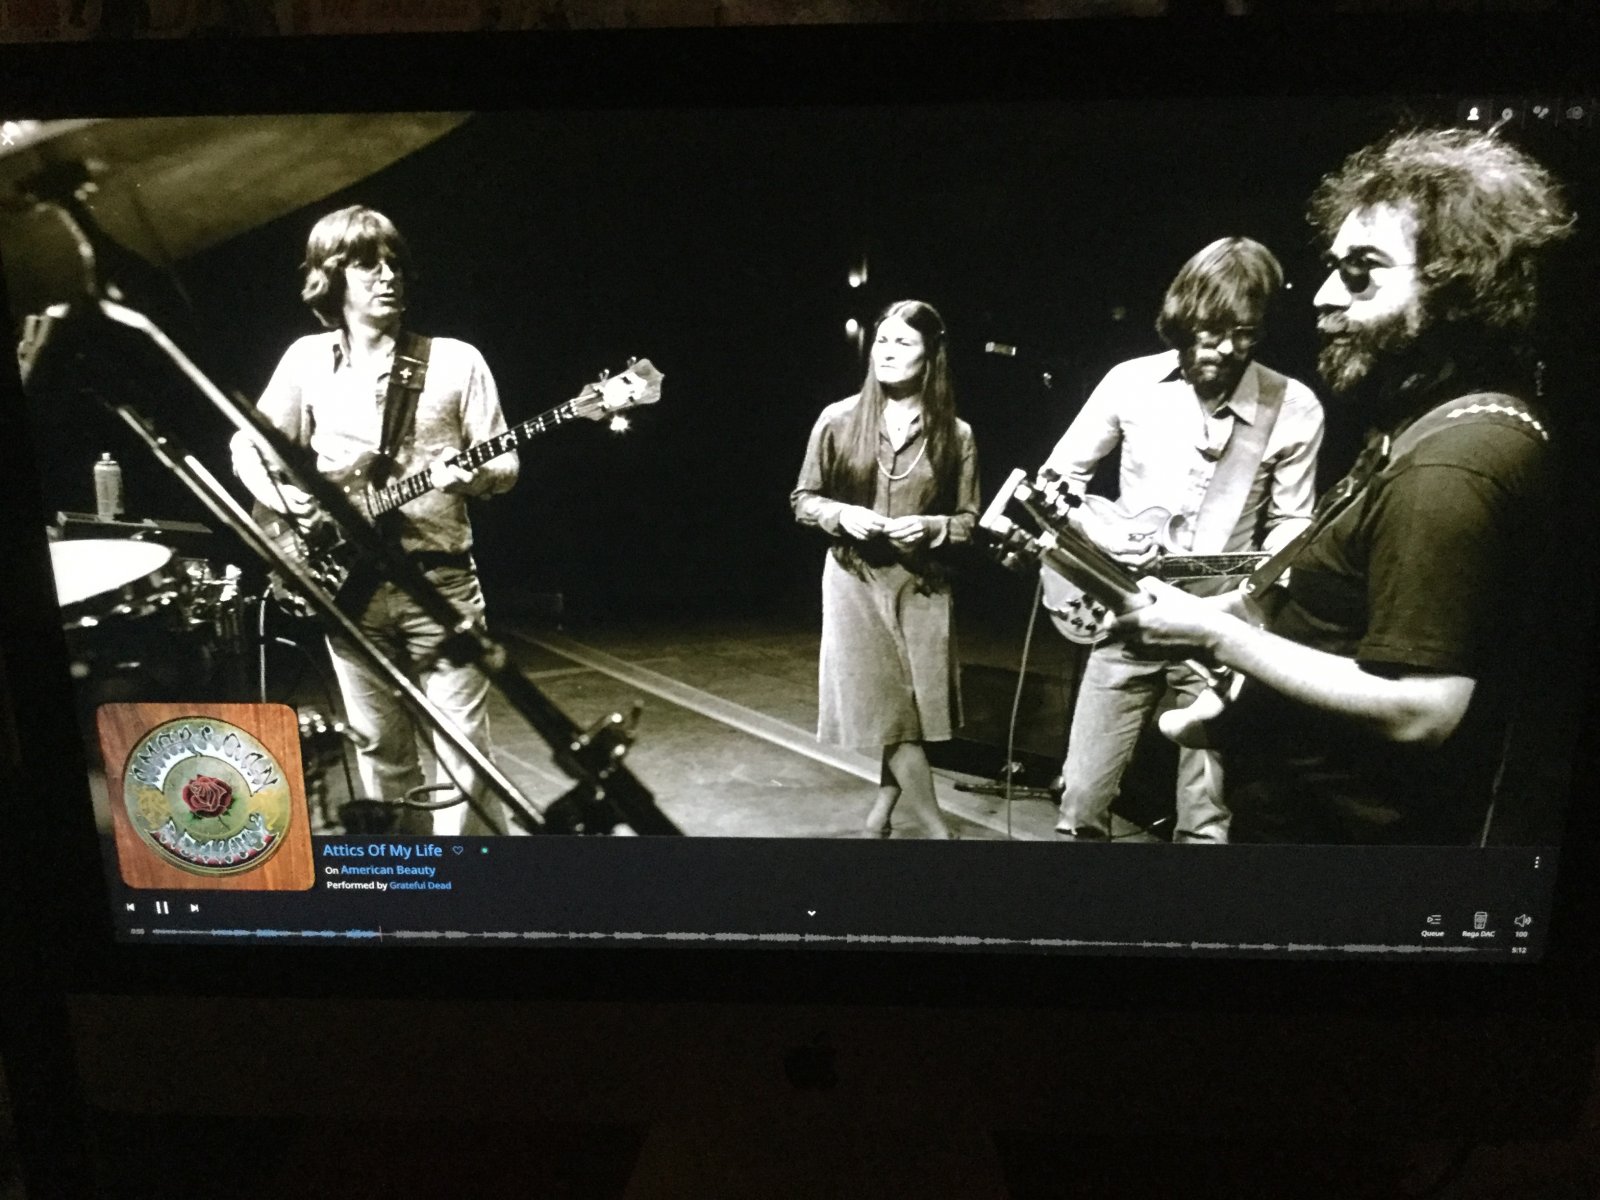Screen dimensions: 1600x1200
Task: Click the total track time 5:12
Action: [x=1518, y=950]
